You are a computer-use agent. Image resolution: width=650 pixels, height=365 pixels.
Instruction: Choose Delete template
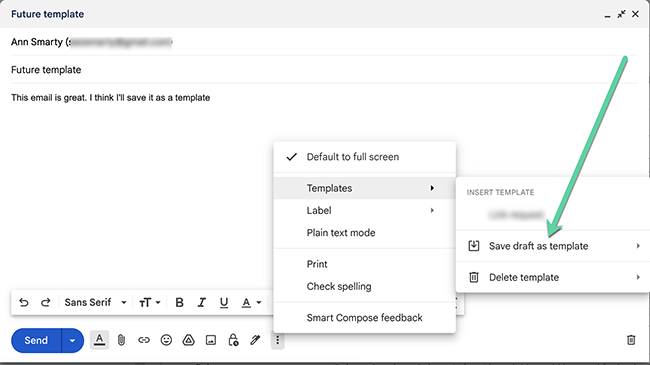(x=553, y=277)
